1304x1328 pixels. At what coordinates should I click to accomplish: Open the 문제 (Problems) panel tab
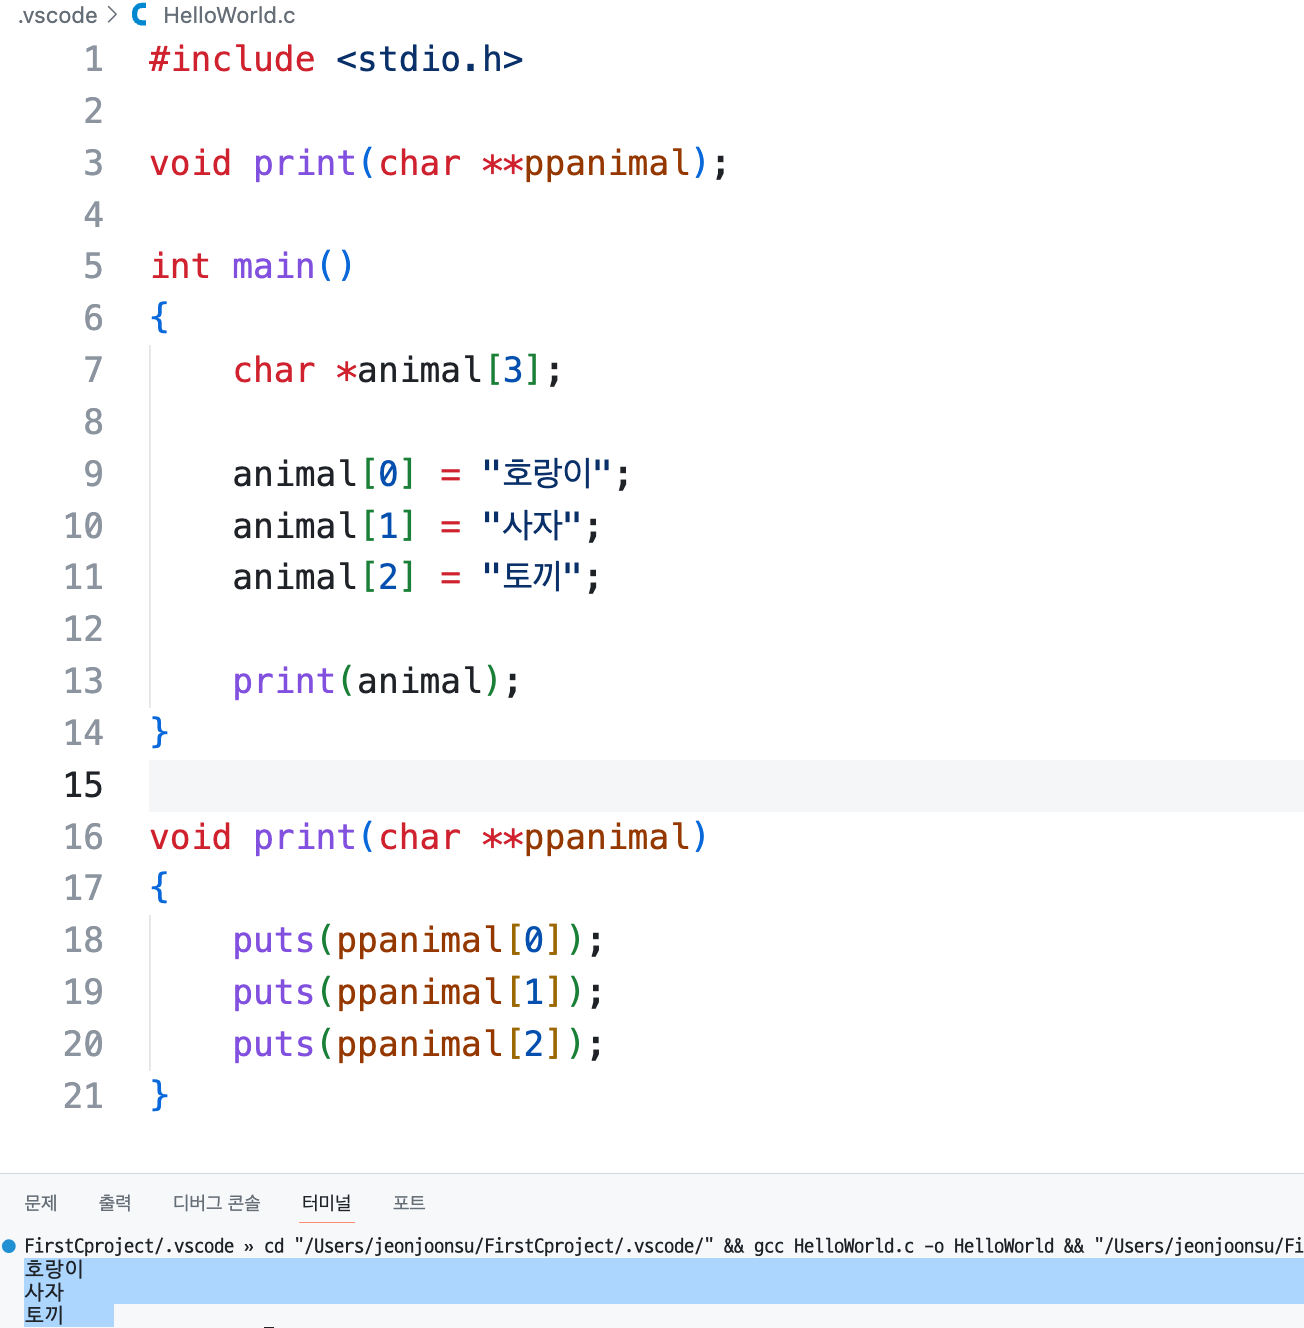(x=41, y=1203)
